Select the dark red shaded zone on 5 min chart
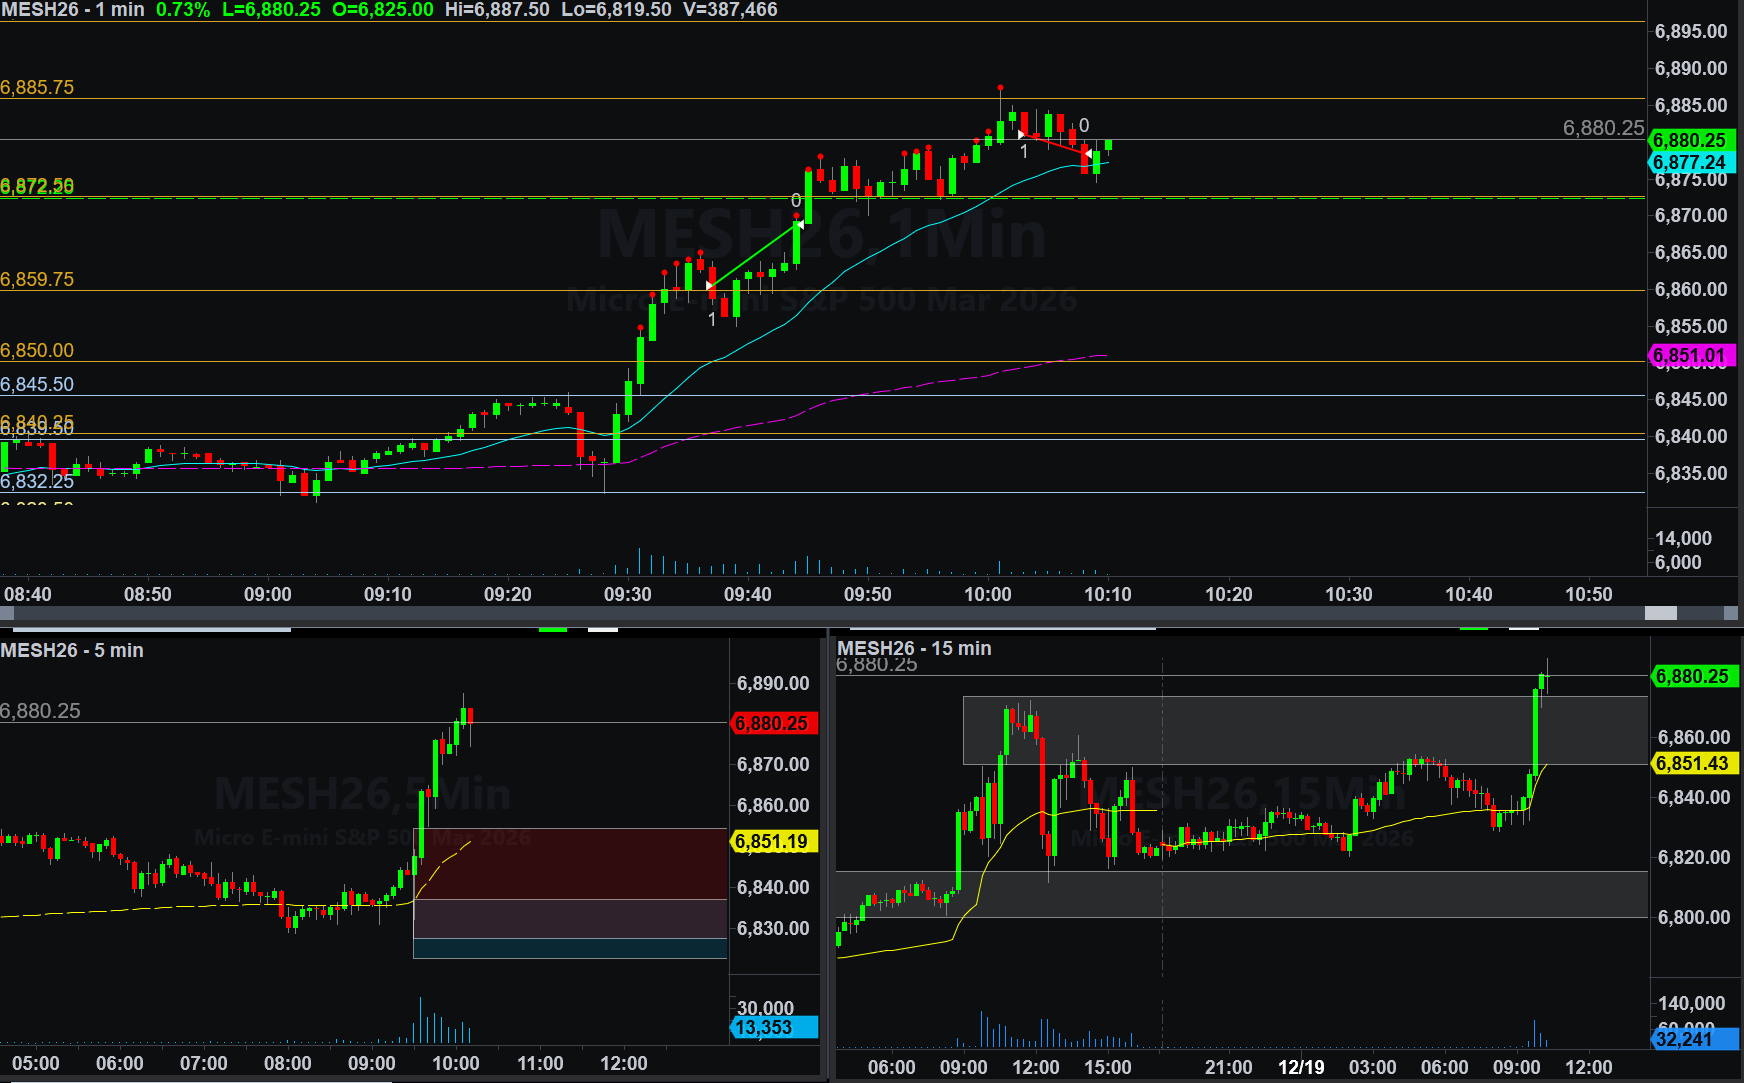This screenshot has height=1083, width=1744. click(570, 863)
